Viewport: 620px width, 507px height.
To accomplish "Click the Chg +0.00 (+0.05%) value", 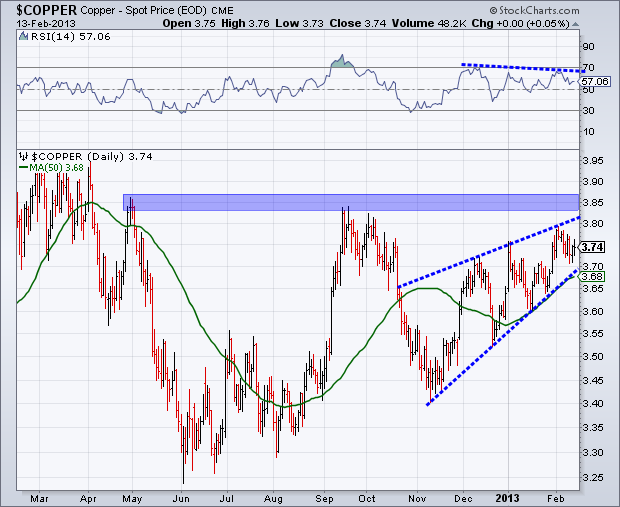I will 520,23.
